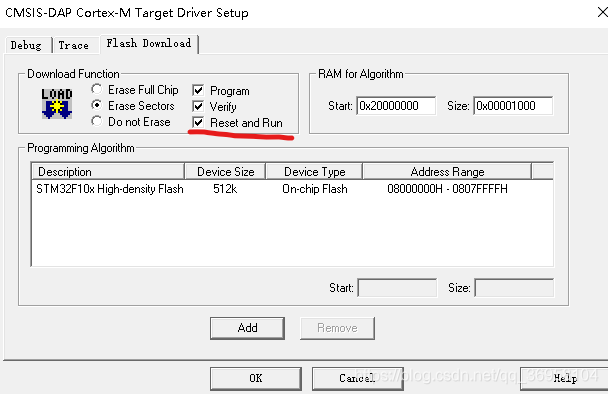Uncheck Reset and Run checkbox
The image size is (608, 394).
coord(198,123)
